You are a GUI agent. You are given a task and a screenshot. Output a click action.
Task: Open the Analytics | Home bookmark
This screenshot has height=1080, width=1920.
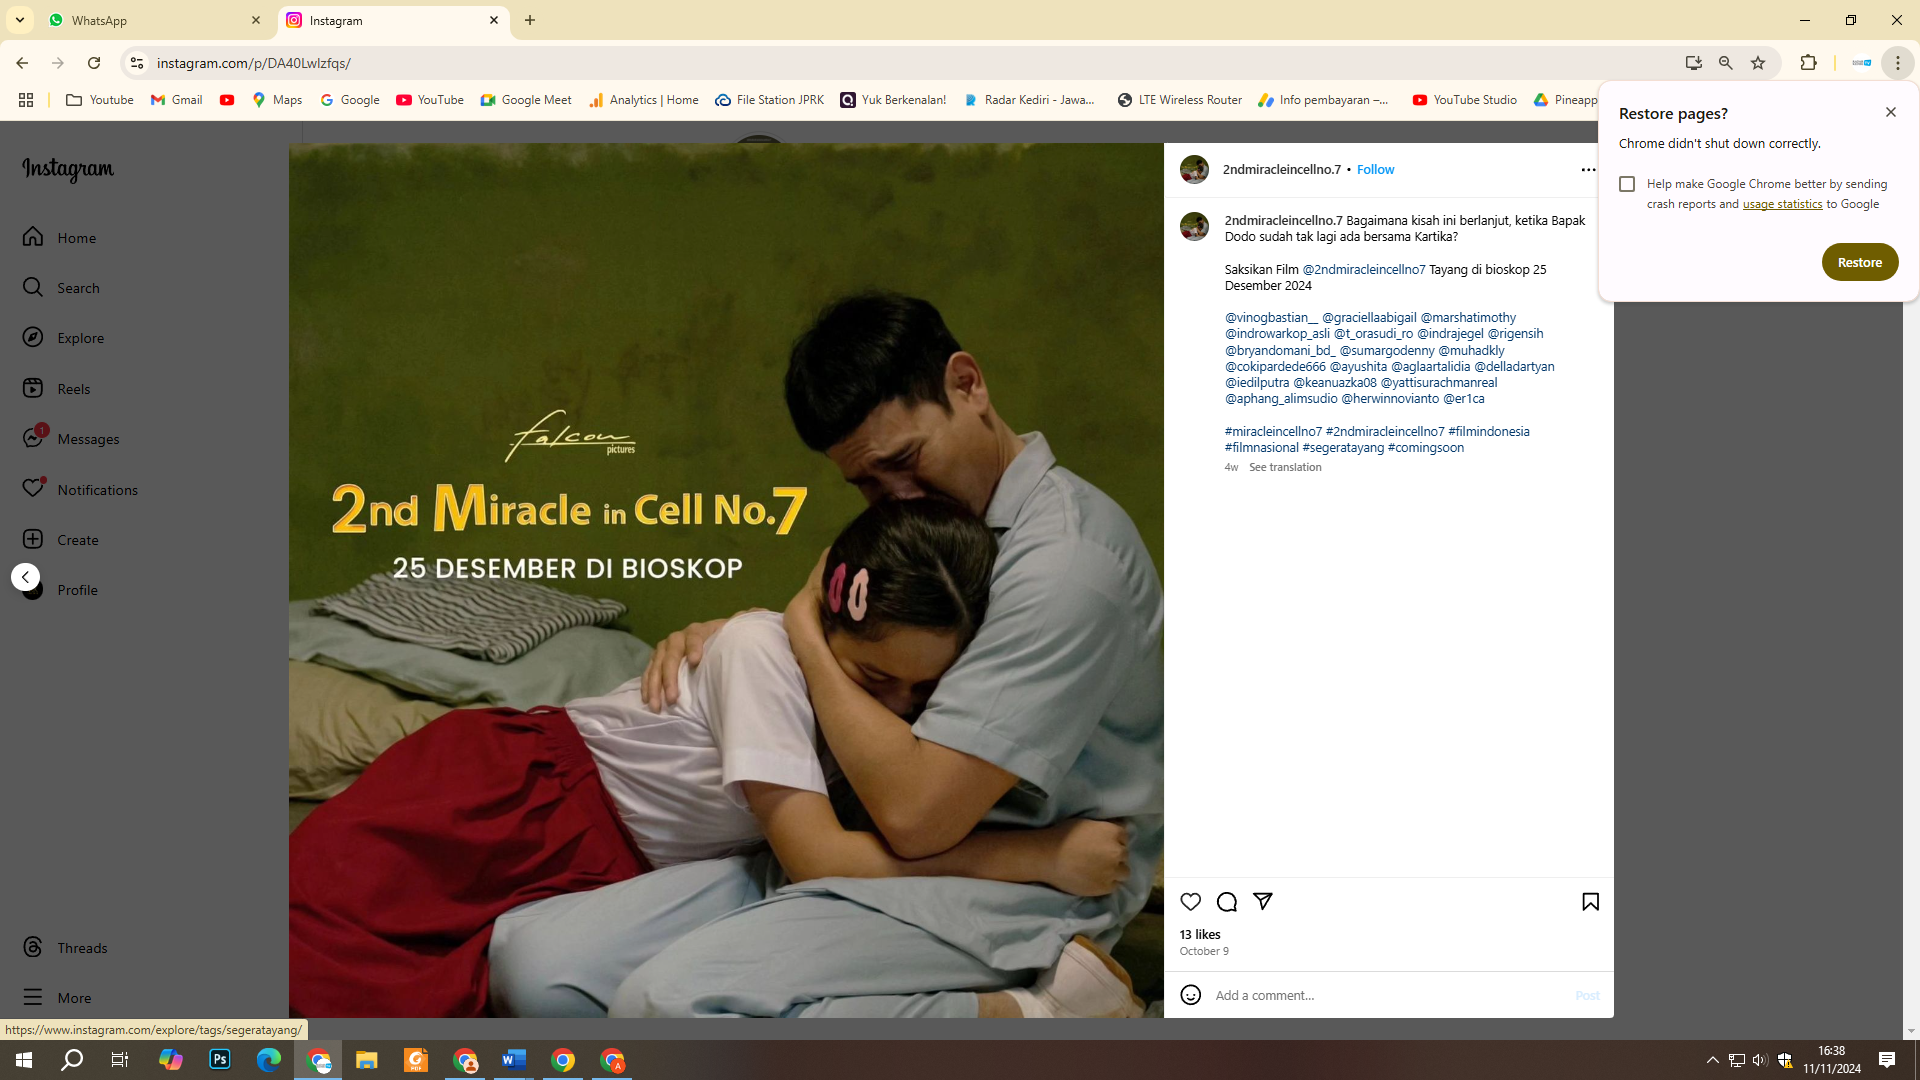coord(644,100)
